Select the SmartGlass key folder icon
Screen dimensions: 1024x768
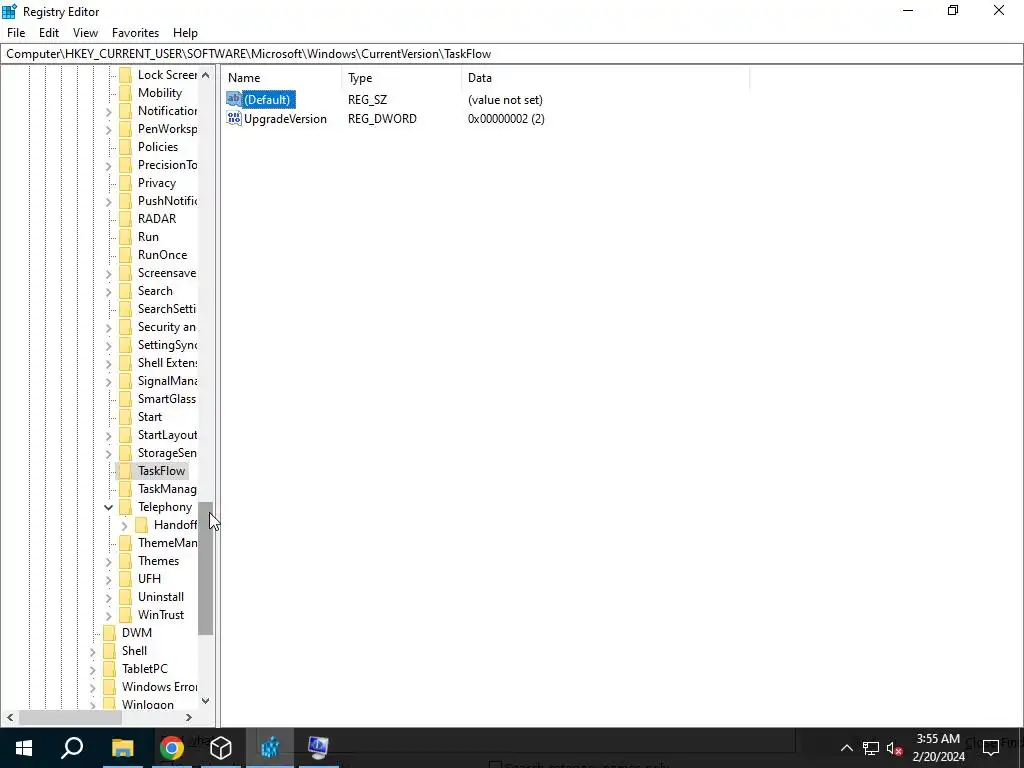[125, 398]
